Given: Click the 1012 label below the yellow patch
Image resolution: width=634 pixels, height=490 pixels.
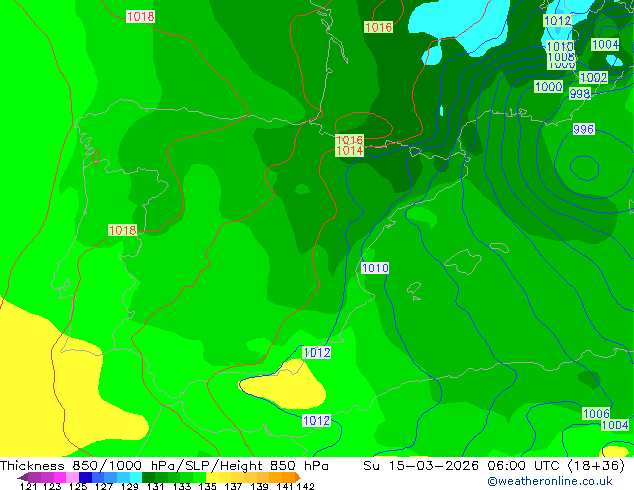Looking at the screenshot, I should 317,420.
